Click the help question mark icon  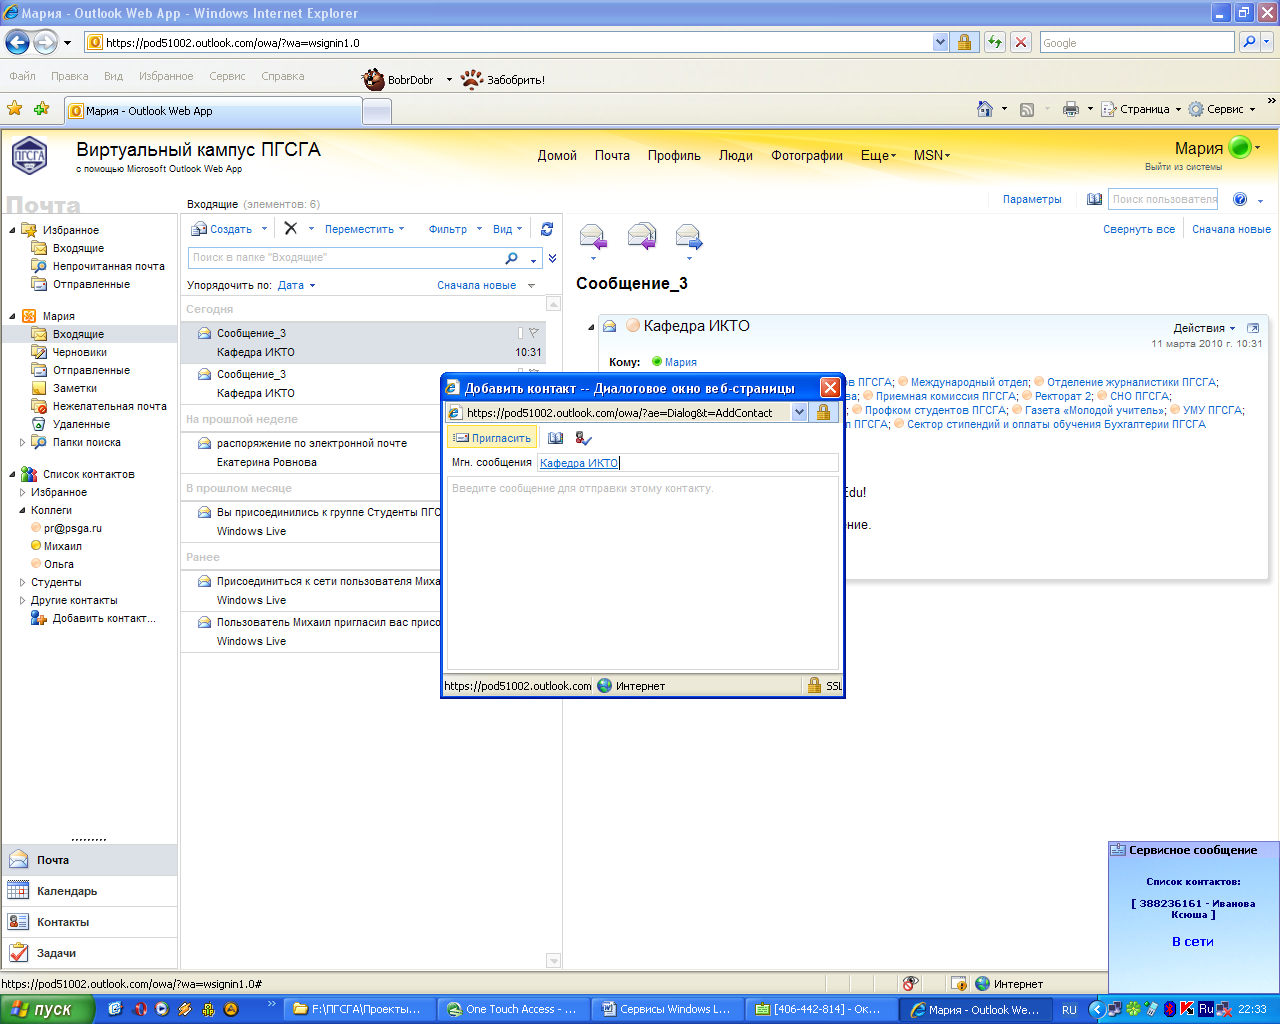[1240, 199]
